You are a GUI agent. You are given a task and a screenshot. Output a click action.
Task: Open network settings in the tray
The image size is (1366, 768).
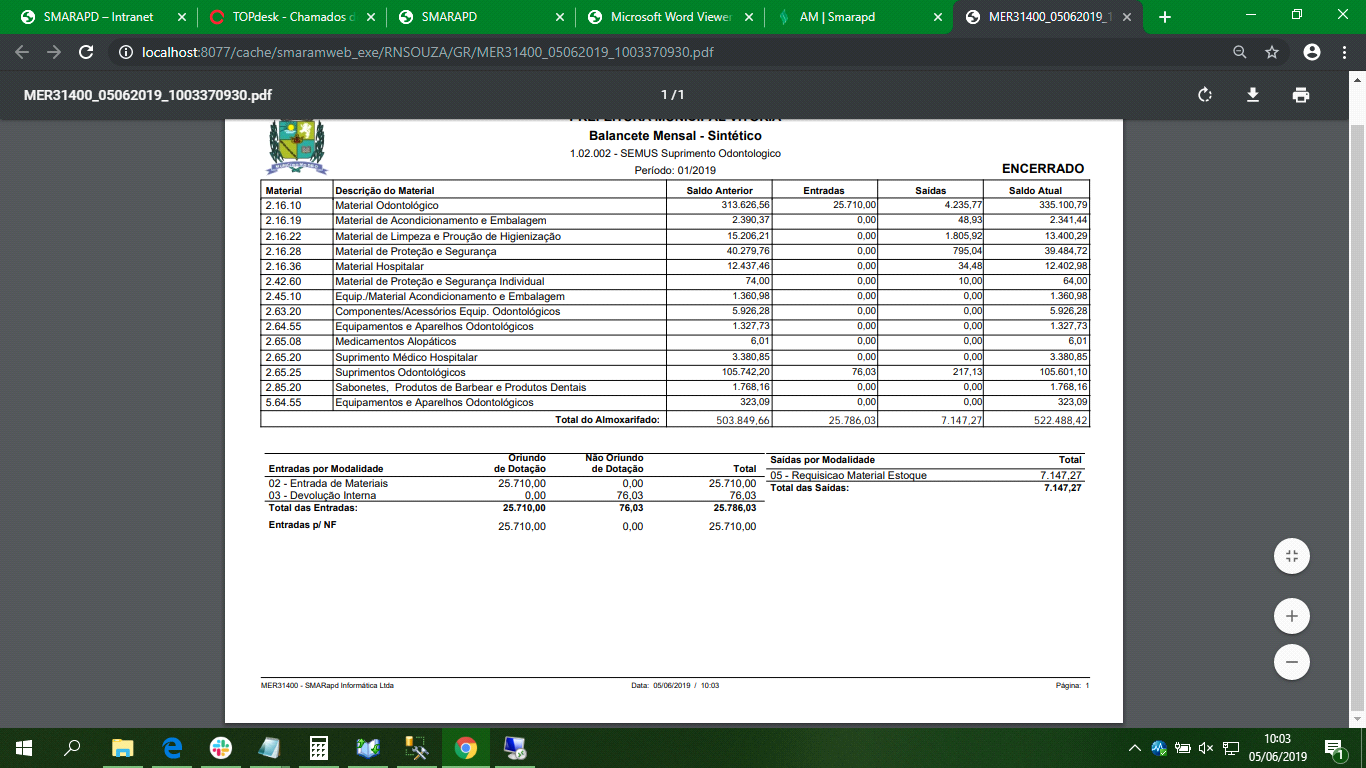coord(1230,747)
